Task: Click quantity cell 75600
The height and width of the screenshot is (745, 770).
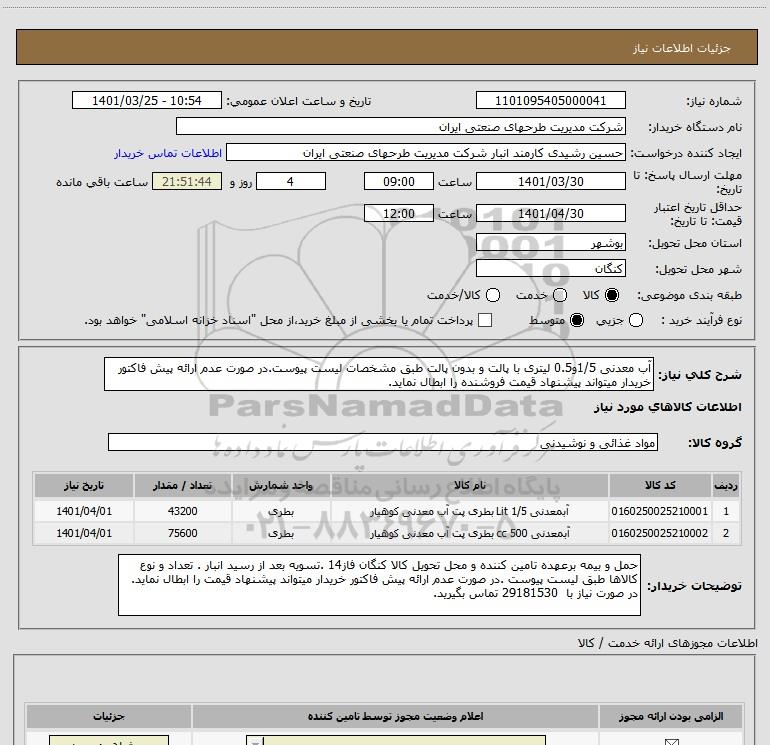Action: [x=183, y=533]
